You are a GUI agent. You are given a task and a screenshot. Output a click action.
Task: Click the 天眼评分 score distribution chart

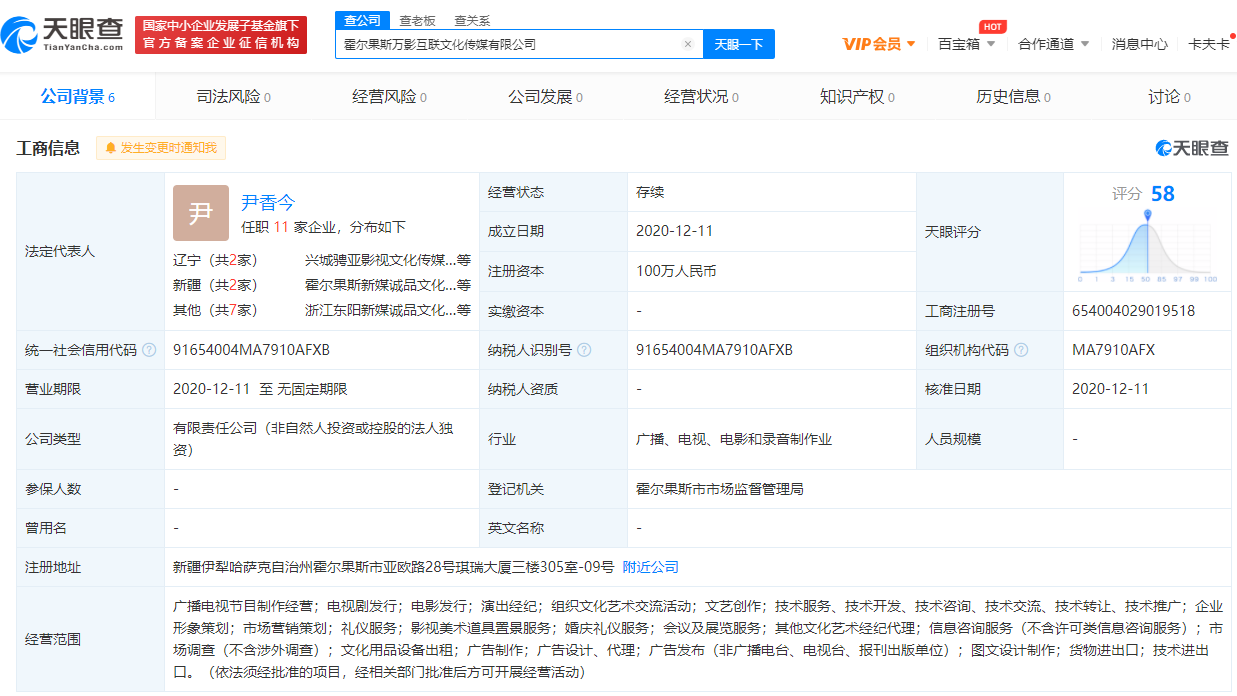pos(1147,248)
